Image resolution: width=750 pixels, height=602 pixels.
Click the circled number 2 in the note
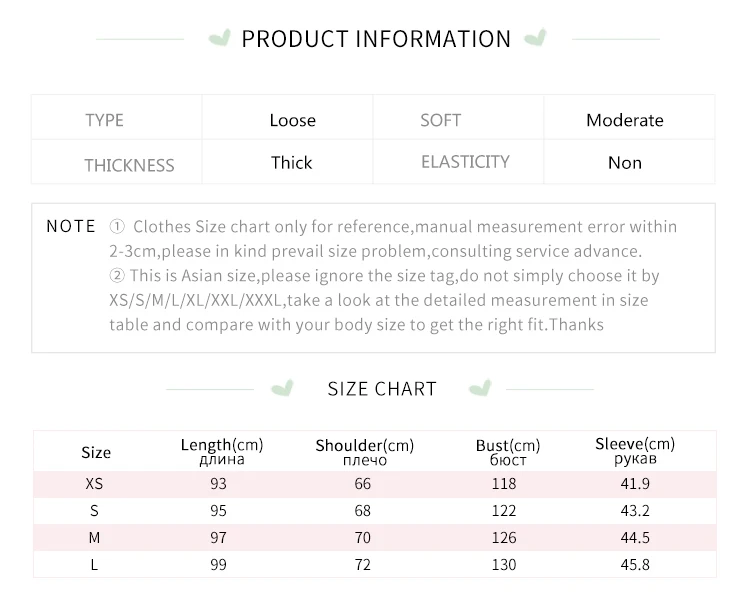[x=117, y=275]
